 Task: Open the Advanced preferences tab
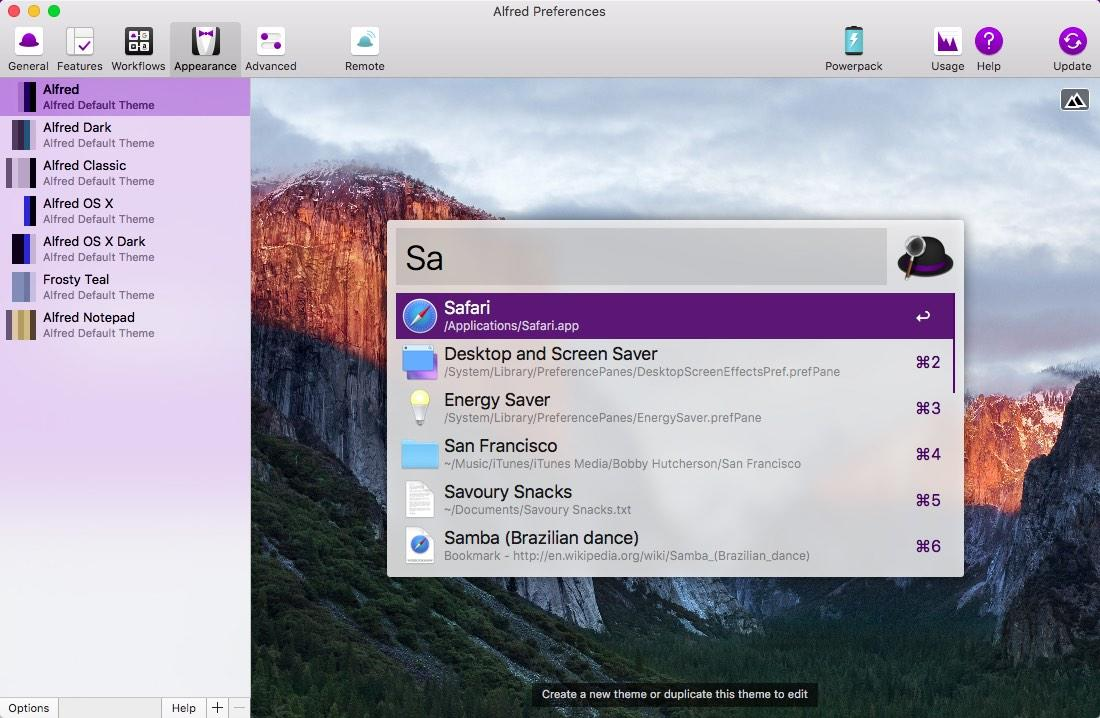271,49
